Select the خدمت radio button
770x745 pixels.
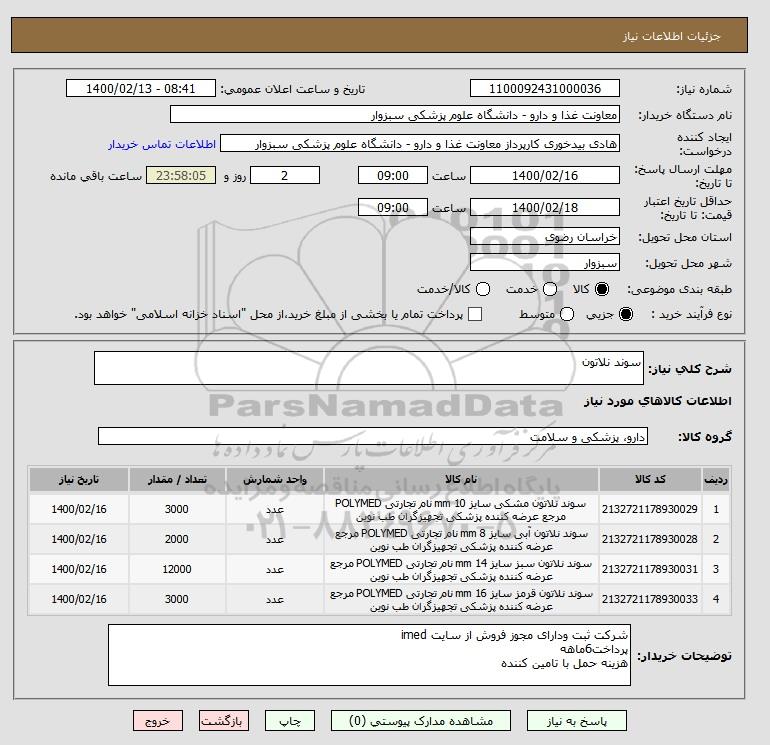coord(550,289)
